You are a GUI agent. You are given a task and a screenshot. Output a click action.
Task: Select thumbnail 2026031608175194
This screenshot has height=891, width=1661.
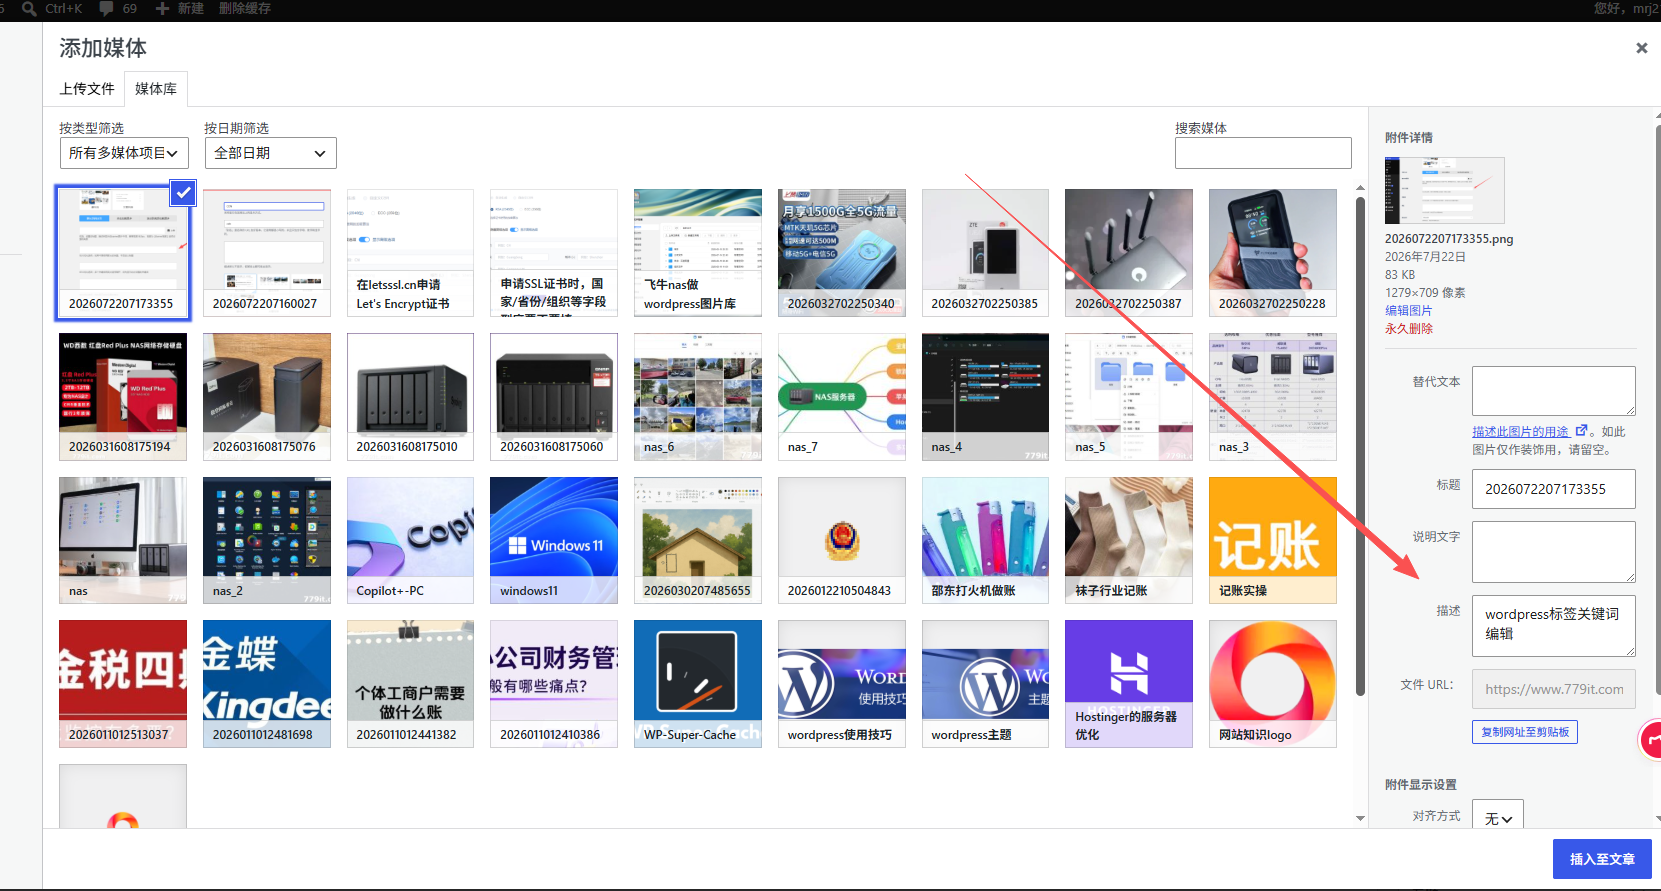123,397
